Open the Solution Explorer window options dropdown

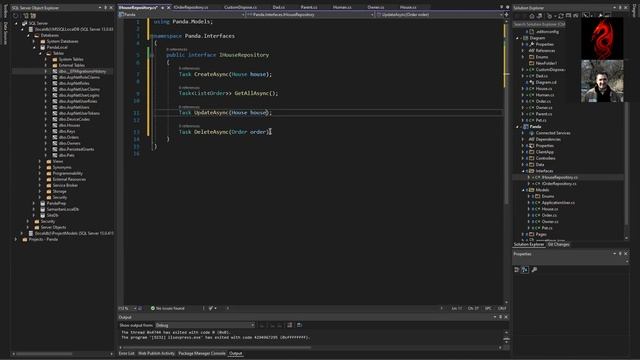tap(615, 8)
